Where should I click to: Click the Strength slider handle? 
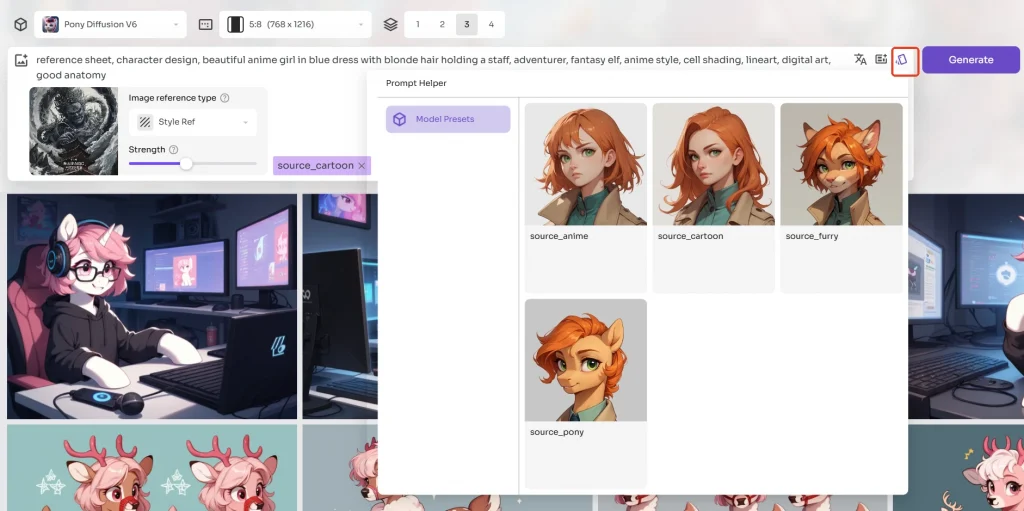point(186,163)
